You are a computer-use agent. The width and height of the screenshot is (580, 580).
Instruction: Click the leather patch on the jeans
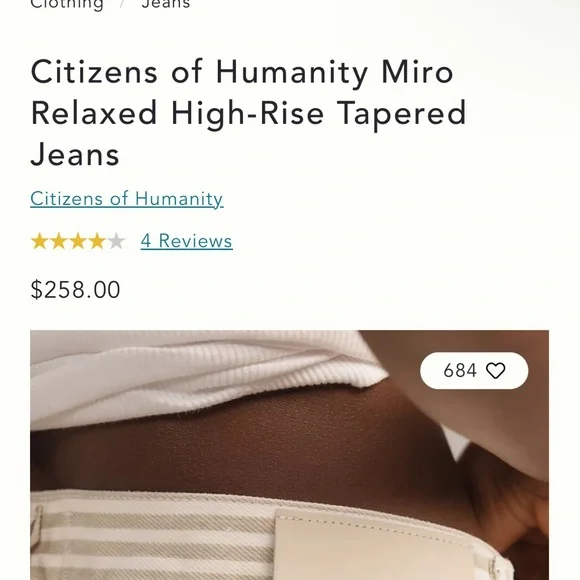[x=374, y=544]
